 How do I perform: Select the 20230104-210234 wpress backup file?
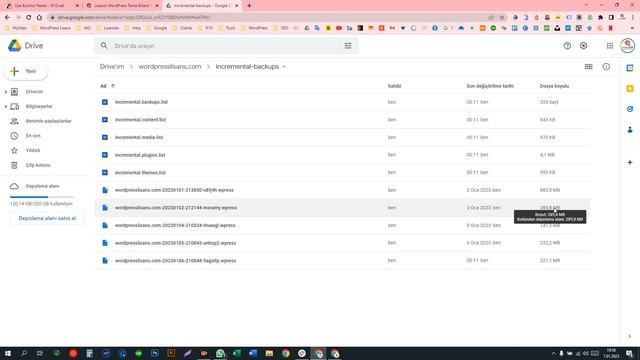(343, 225)
